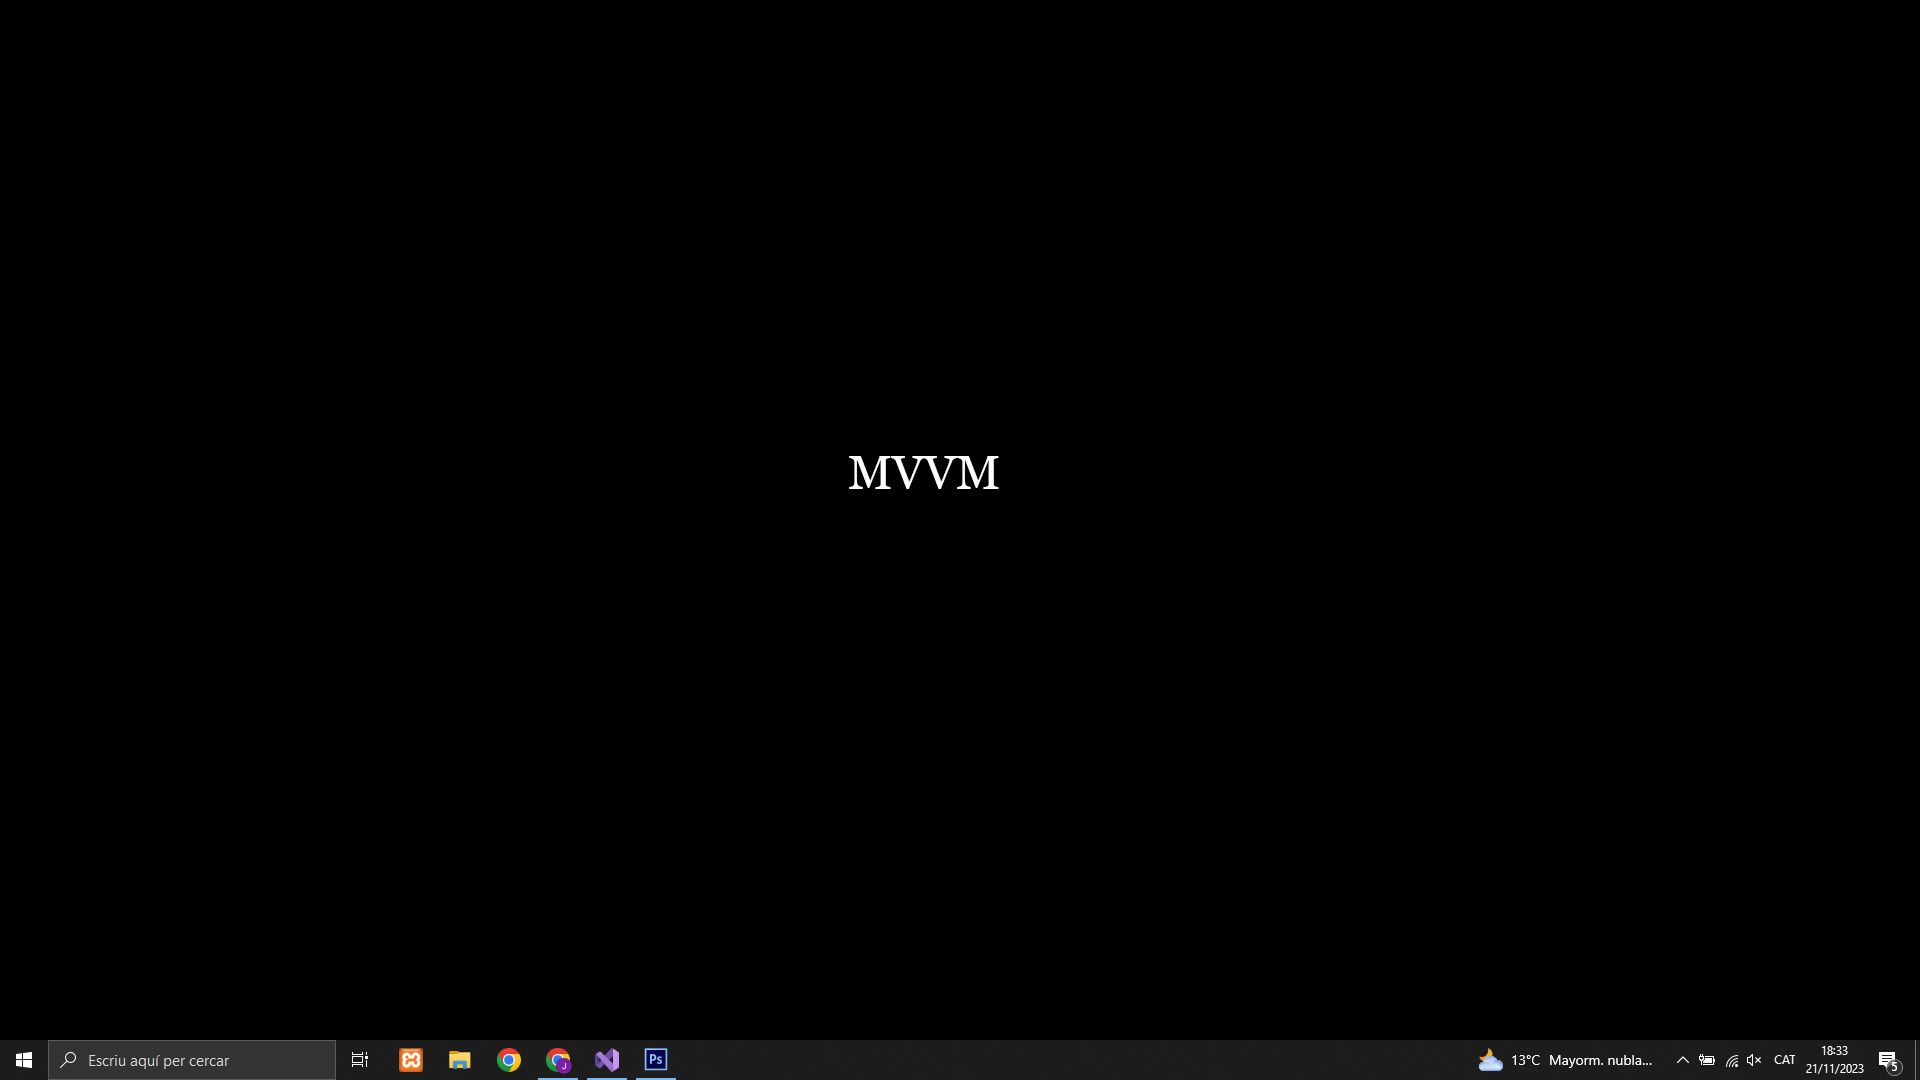Click the muted volume speaker icon
This screenshot has height=1080, width=1920.
point(1754,1060)
